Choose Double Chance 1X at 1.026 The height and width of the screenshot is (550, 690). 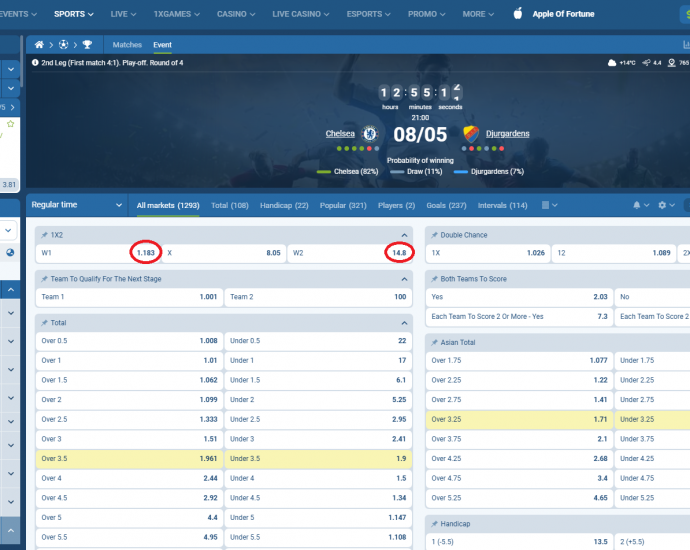tap(488, 253)
